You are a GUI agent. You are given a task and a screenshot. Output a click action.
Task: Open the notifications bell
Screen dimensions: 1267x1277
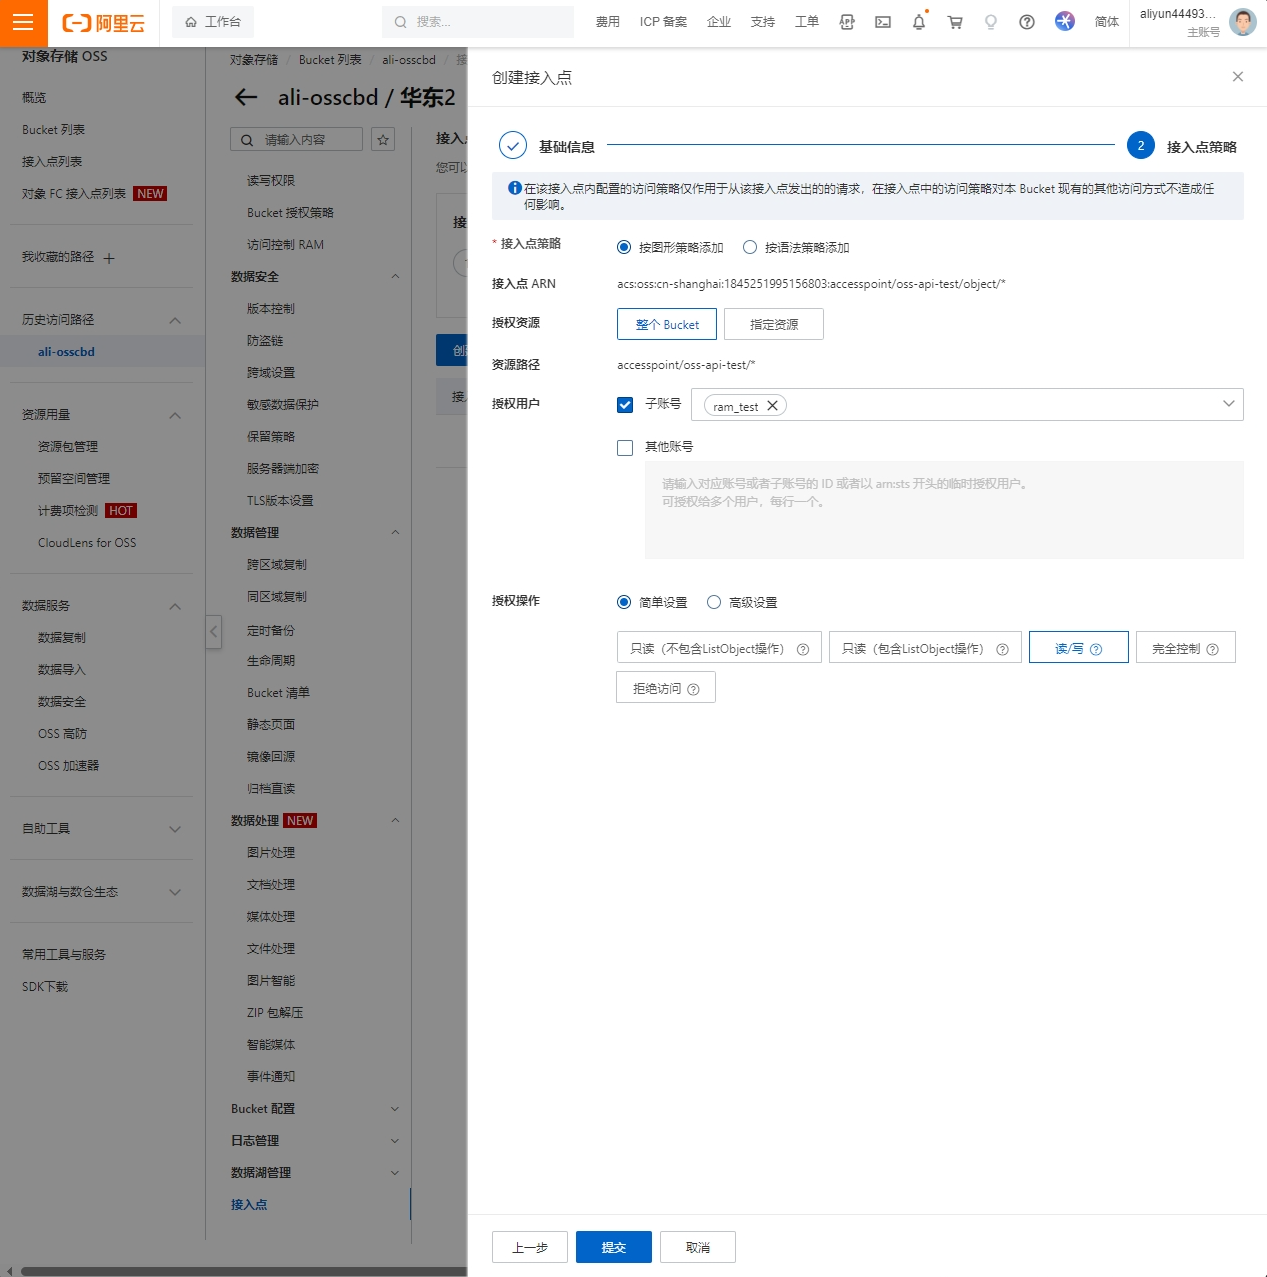click(x=918, y=22)
